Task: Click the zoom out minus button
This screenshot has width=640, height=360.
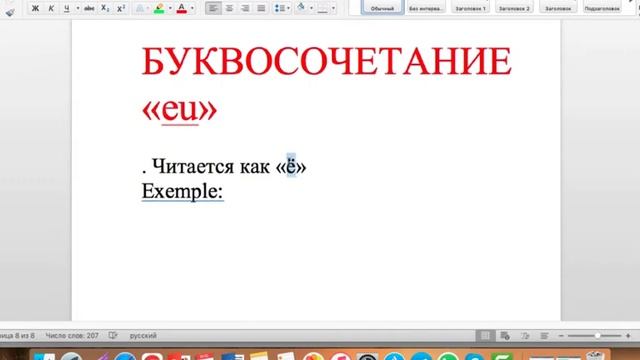Action: [561, 336]
